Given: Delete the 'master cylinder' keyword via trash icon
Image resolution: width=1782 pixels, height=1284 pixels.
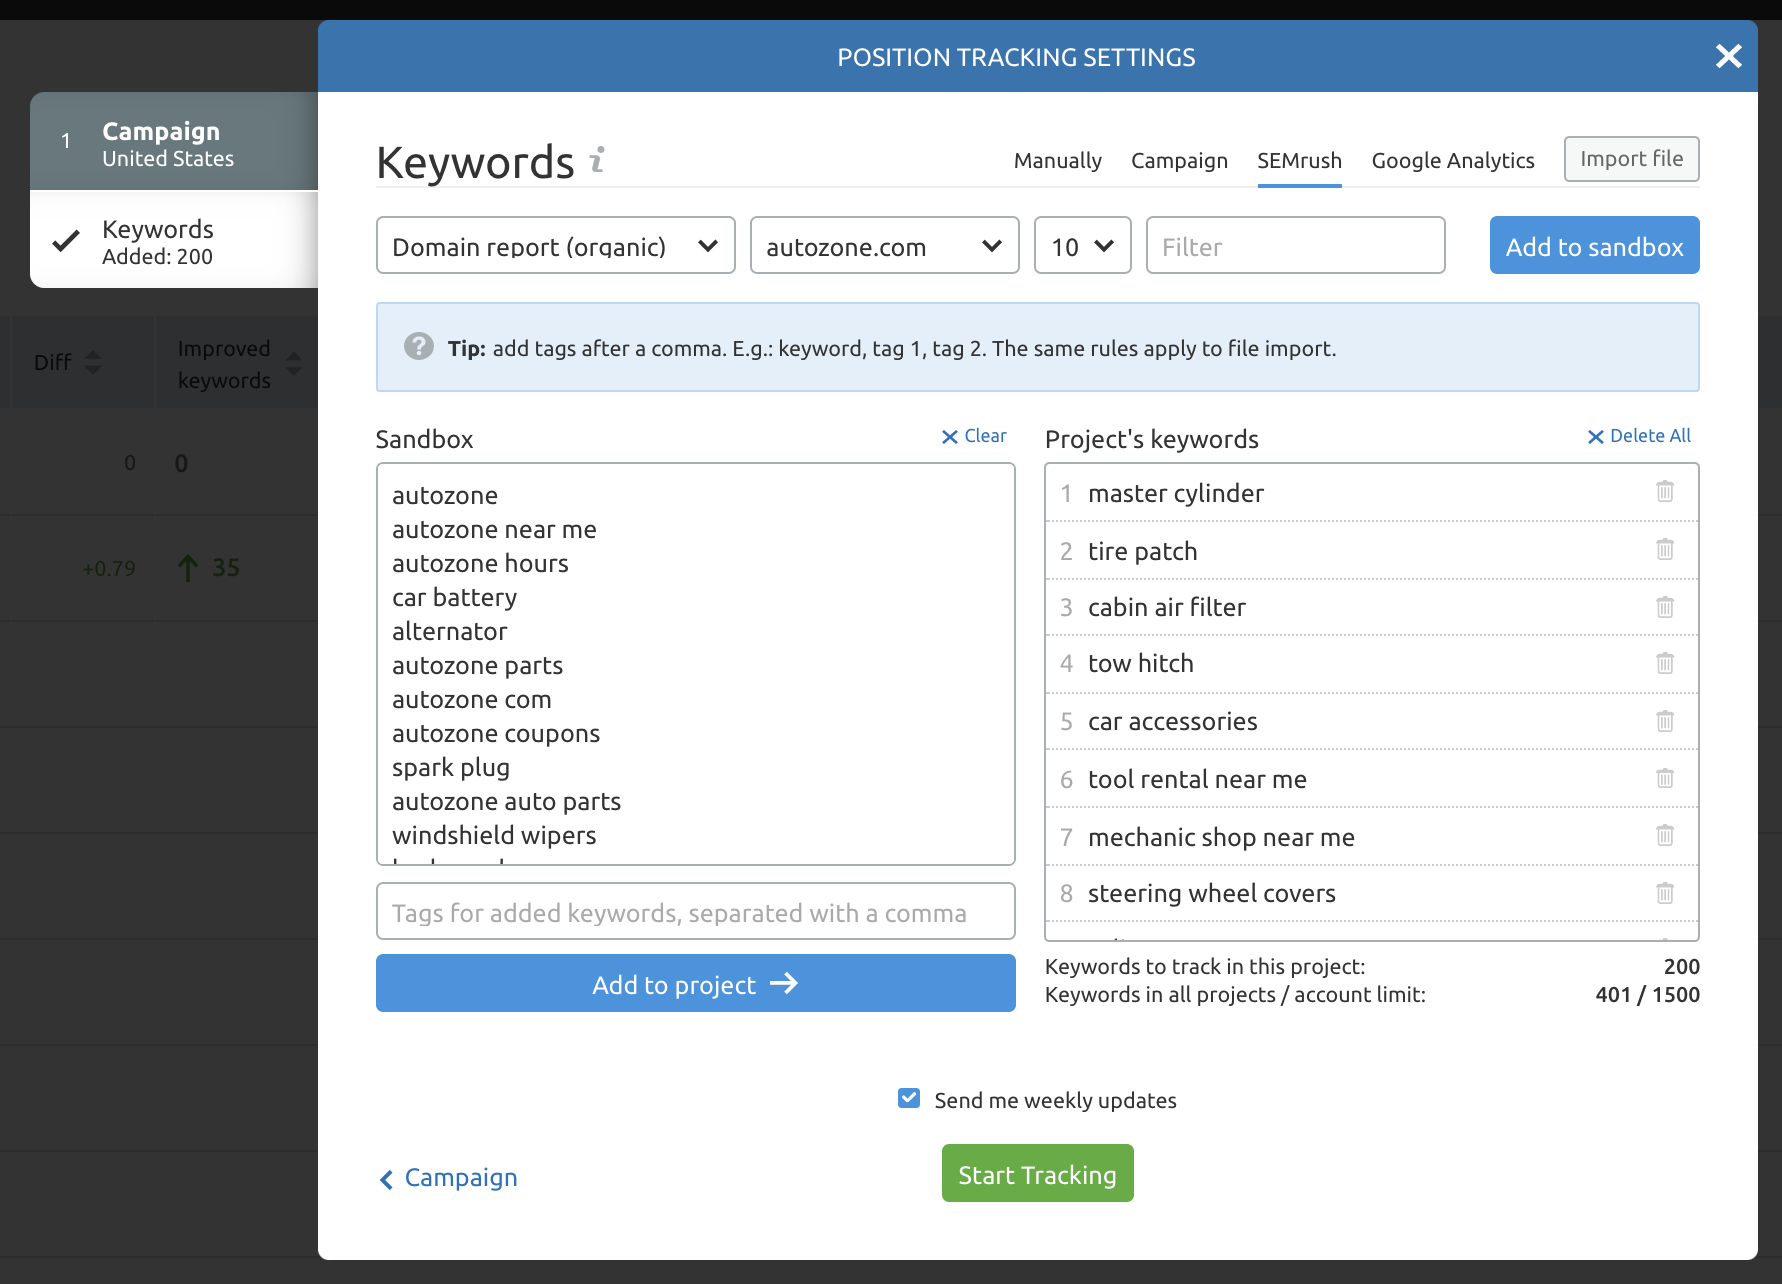Looking at the screenshot, I should coord(1665,491).
